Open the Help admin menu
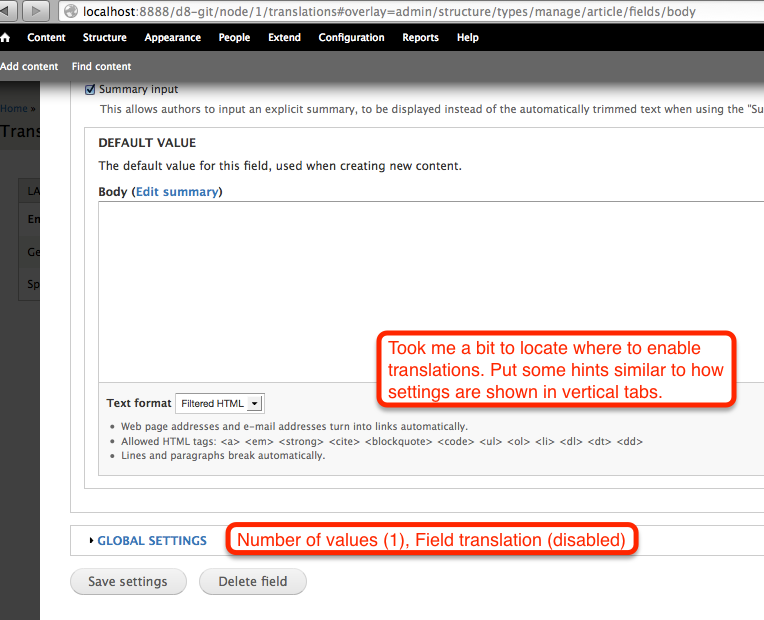Screen dimensions: 764x620 point(468,38)
